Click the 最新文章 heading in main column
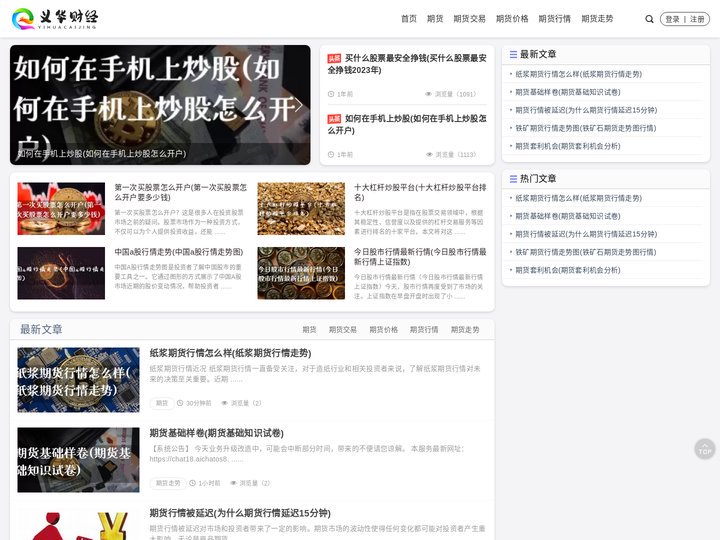Screen dimensions: 720x540 click(x=41, y=329)
